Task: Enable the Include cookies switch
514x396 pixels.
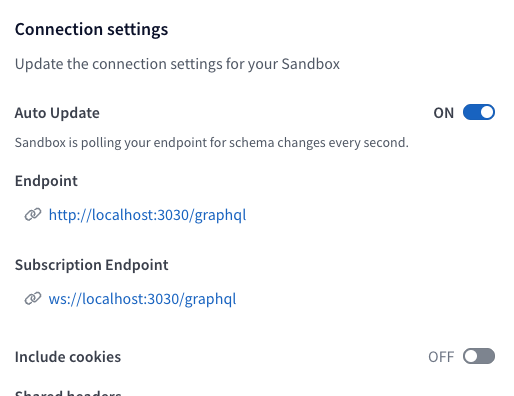Action: (x=479, y=356)
